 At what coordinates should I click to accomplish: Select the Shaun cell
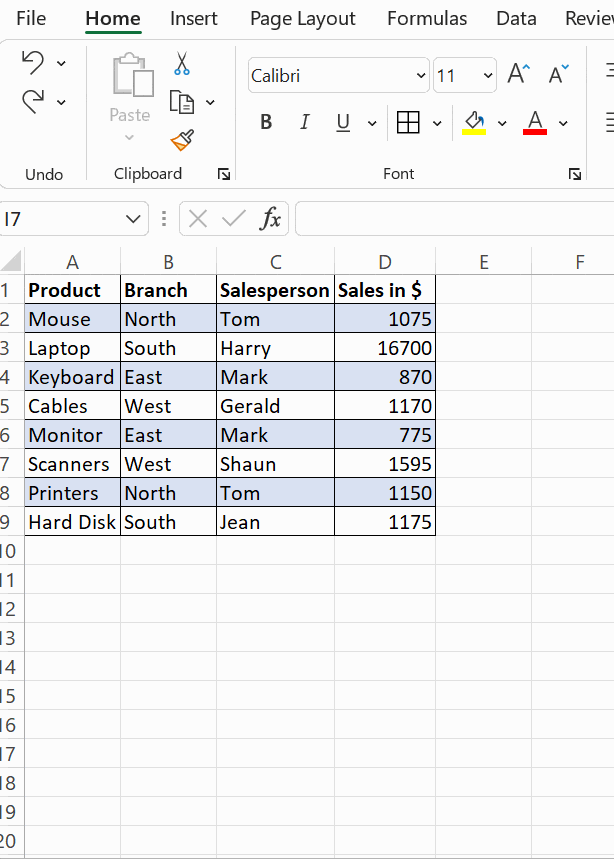276,464
